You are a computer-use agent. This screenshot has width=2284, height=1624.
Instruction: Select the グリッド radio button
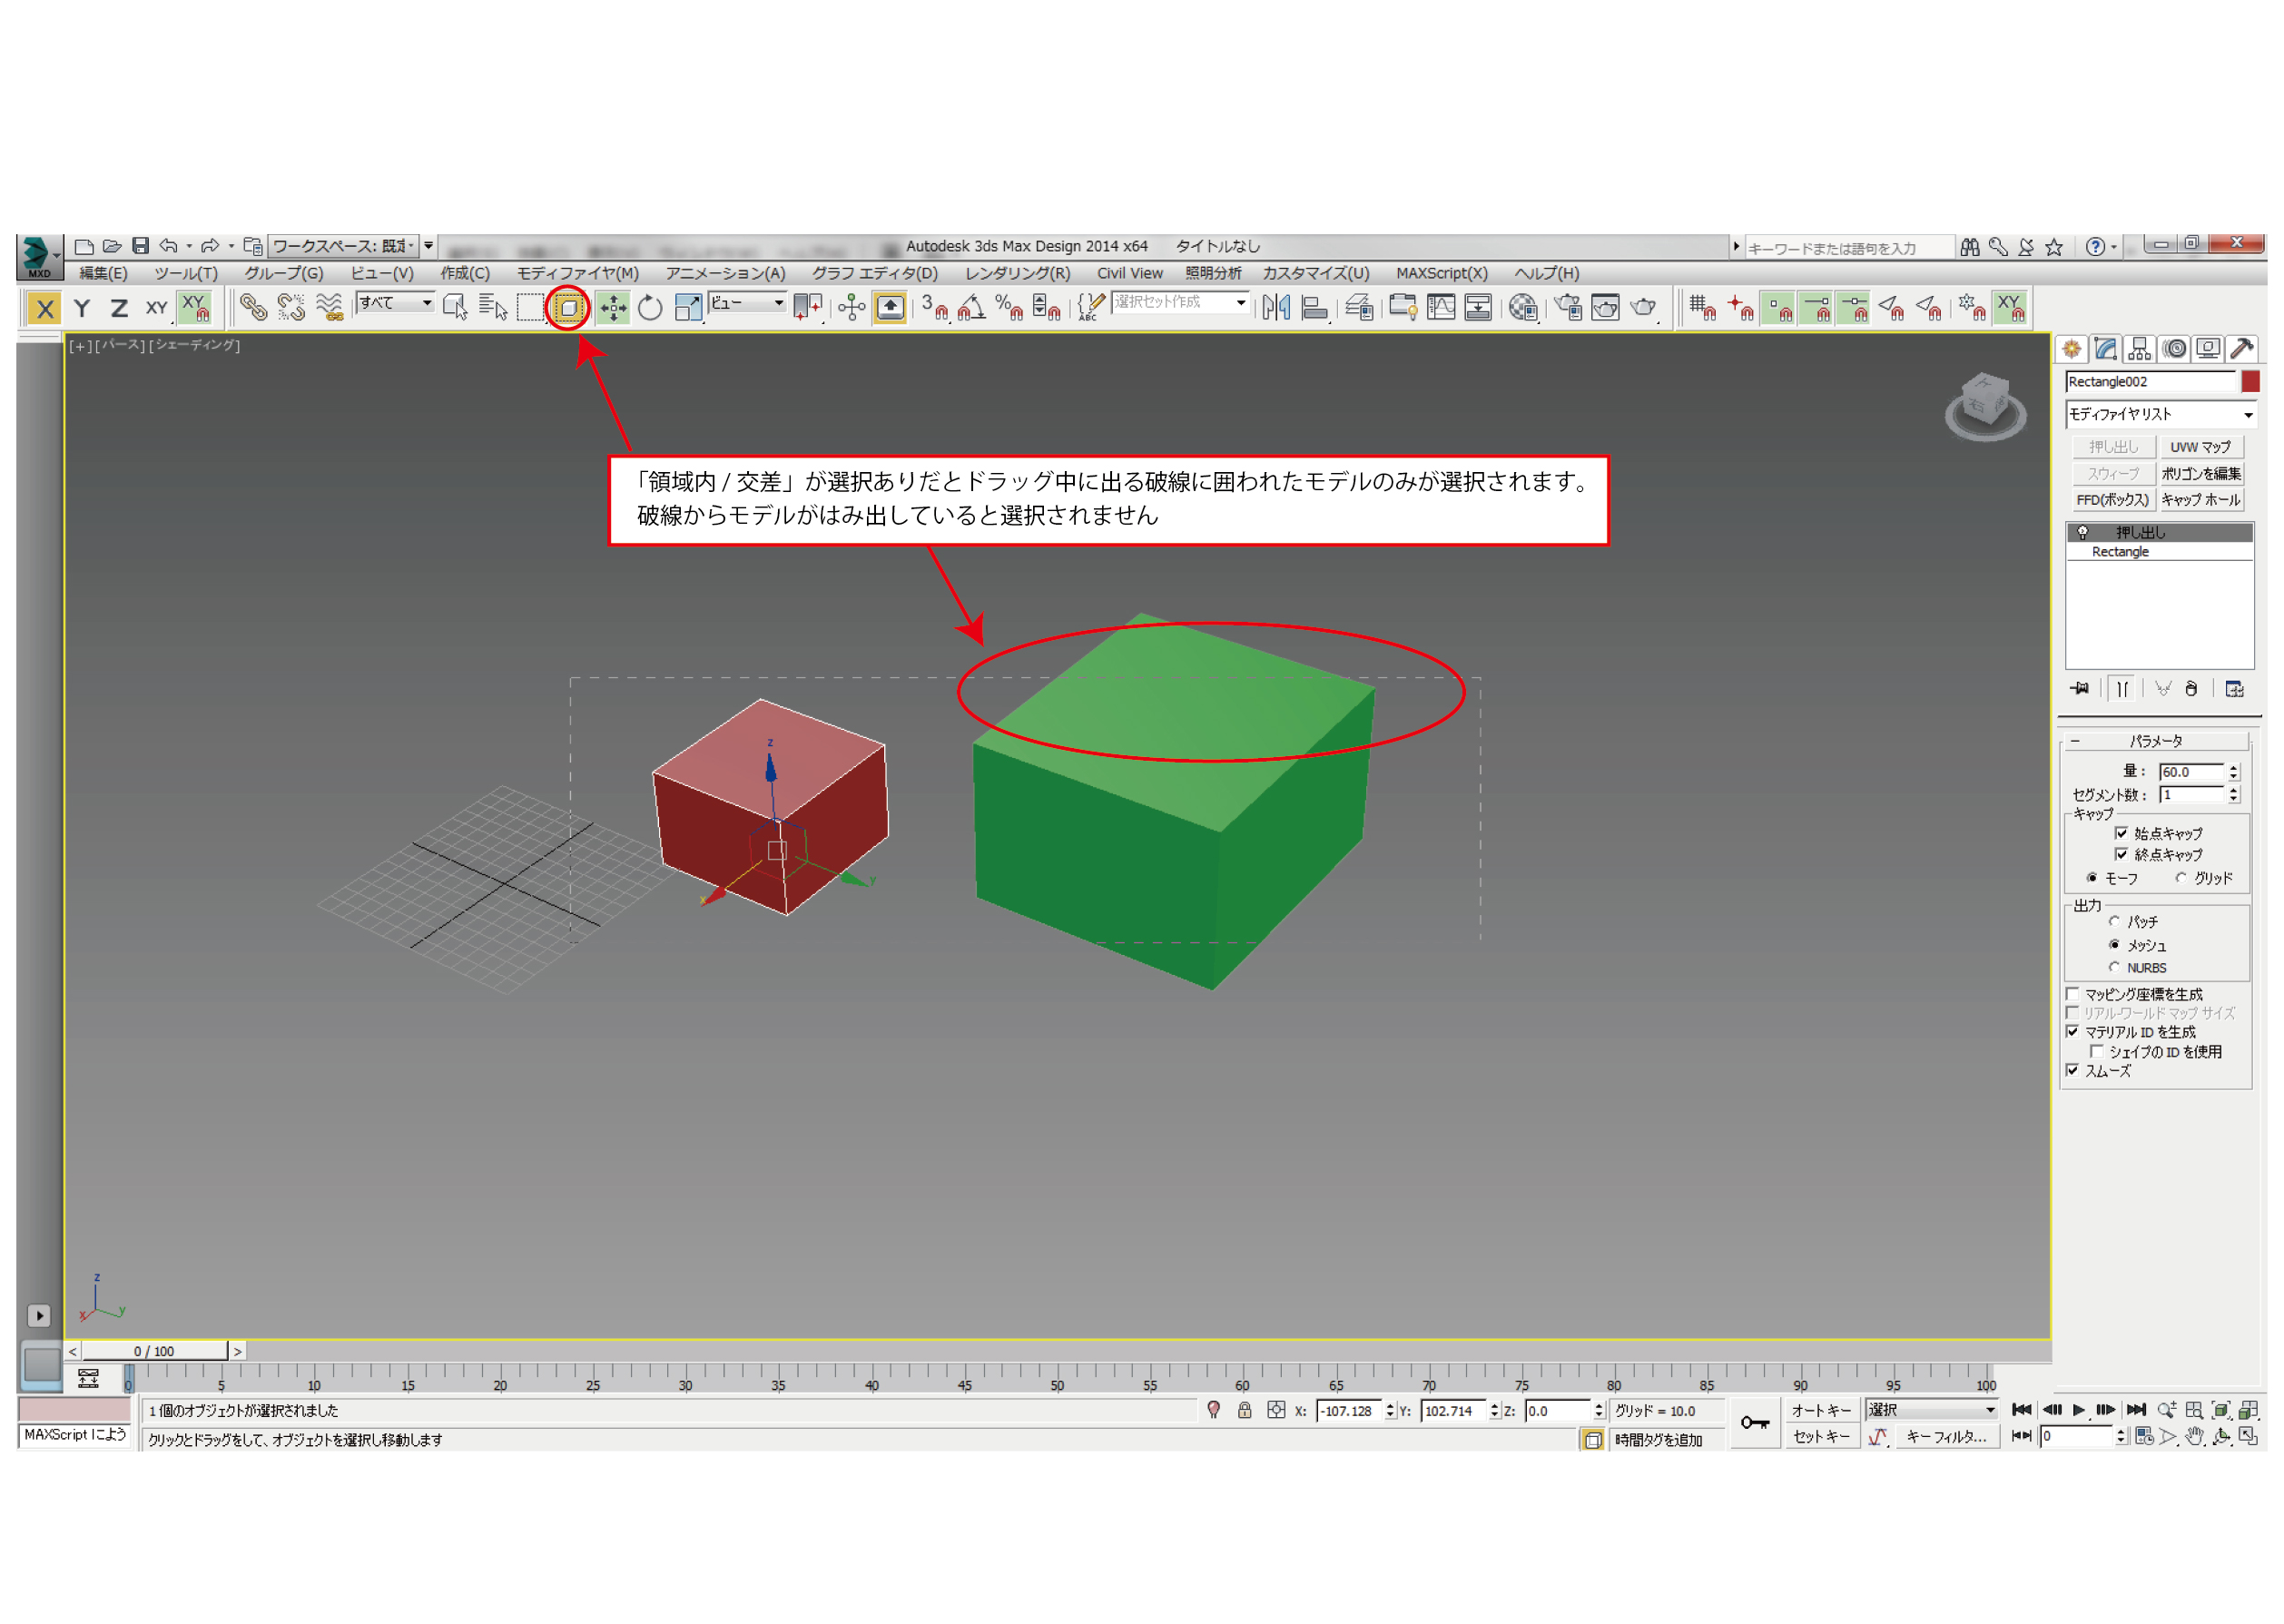(x=2181, y=878)
